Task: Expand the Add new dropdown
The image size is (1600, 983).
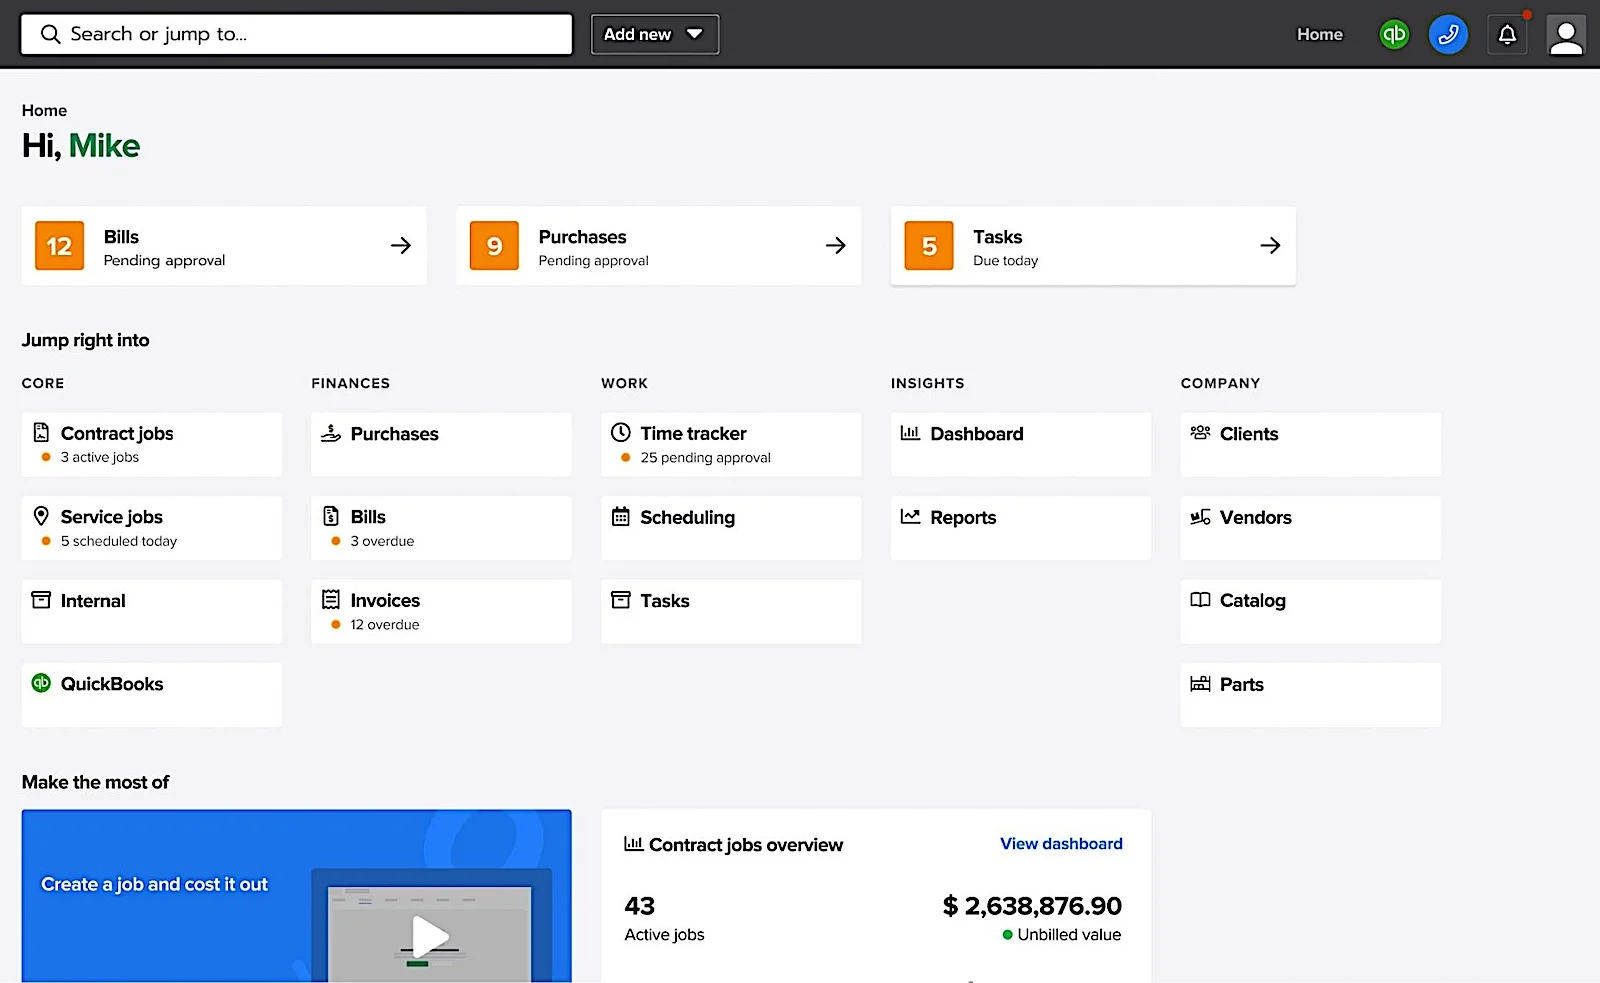Action: coord(655,34)
